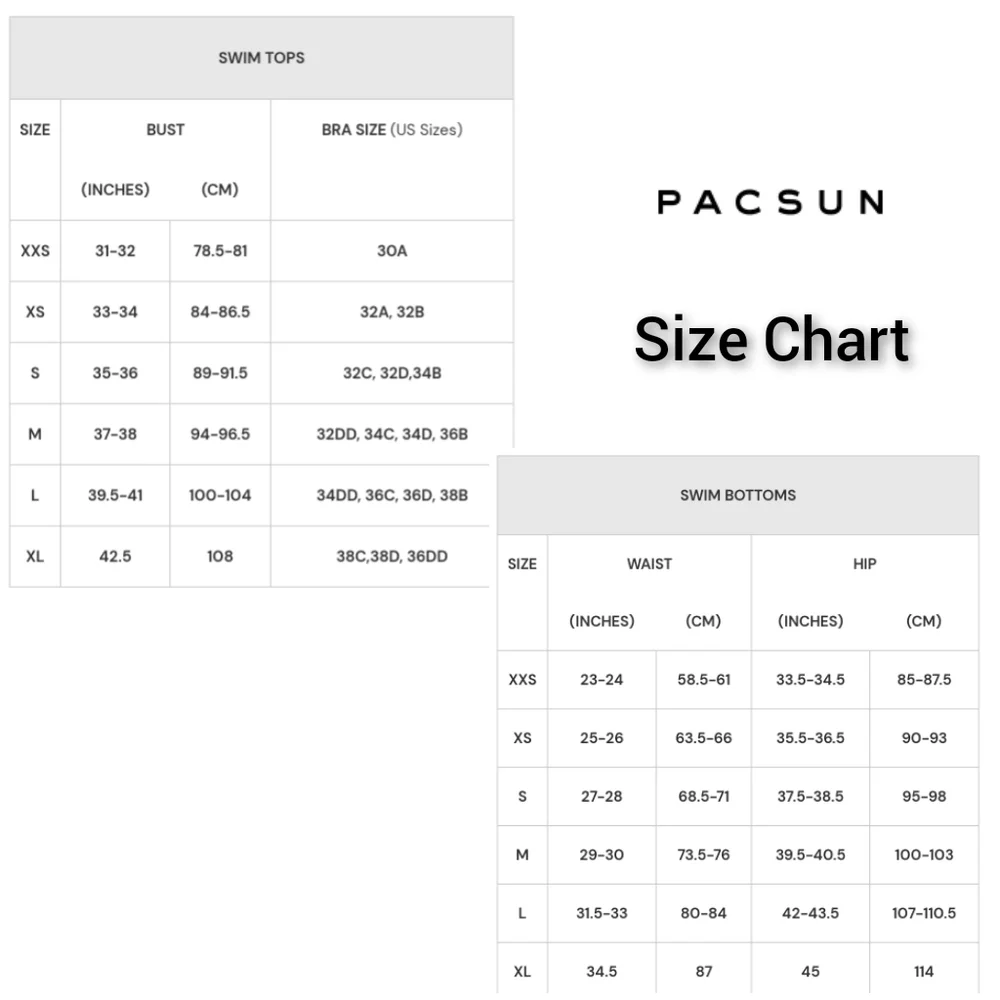This screenshot has width=1000, height=1000.
Task: Click the swim tops XXS size label
Action: (35, 251)
